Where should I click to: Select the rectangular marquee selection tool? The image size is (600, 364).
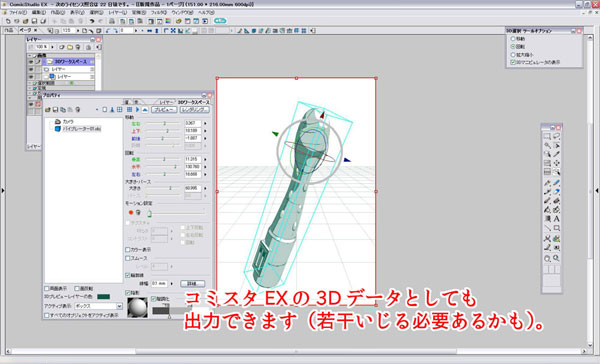547,136
